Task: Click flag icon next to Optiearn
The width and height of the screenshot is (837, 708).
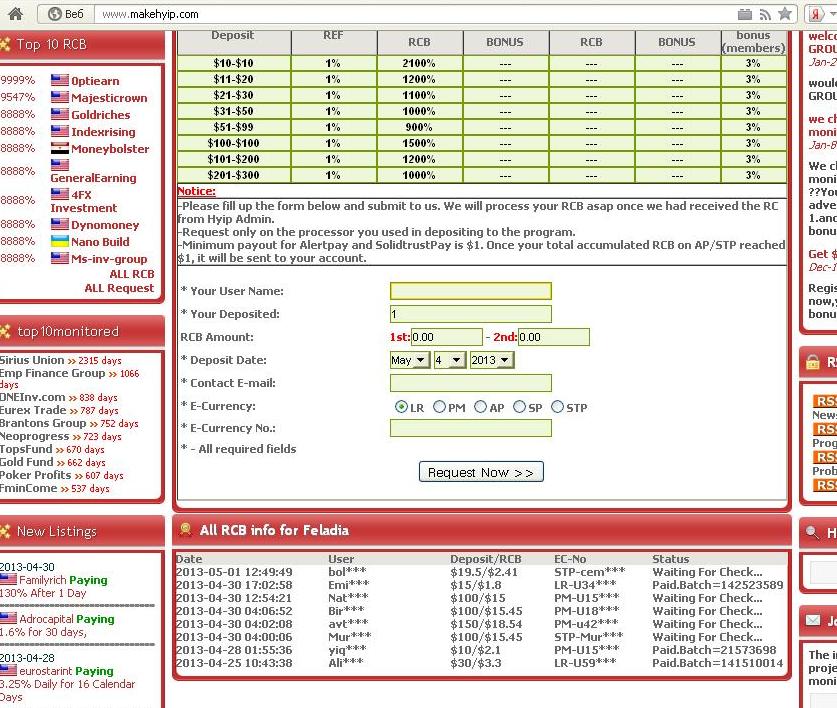Action: pyautogui.click(x=60, y=80)
